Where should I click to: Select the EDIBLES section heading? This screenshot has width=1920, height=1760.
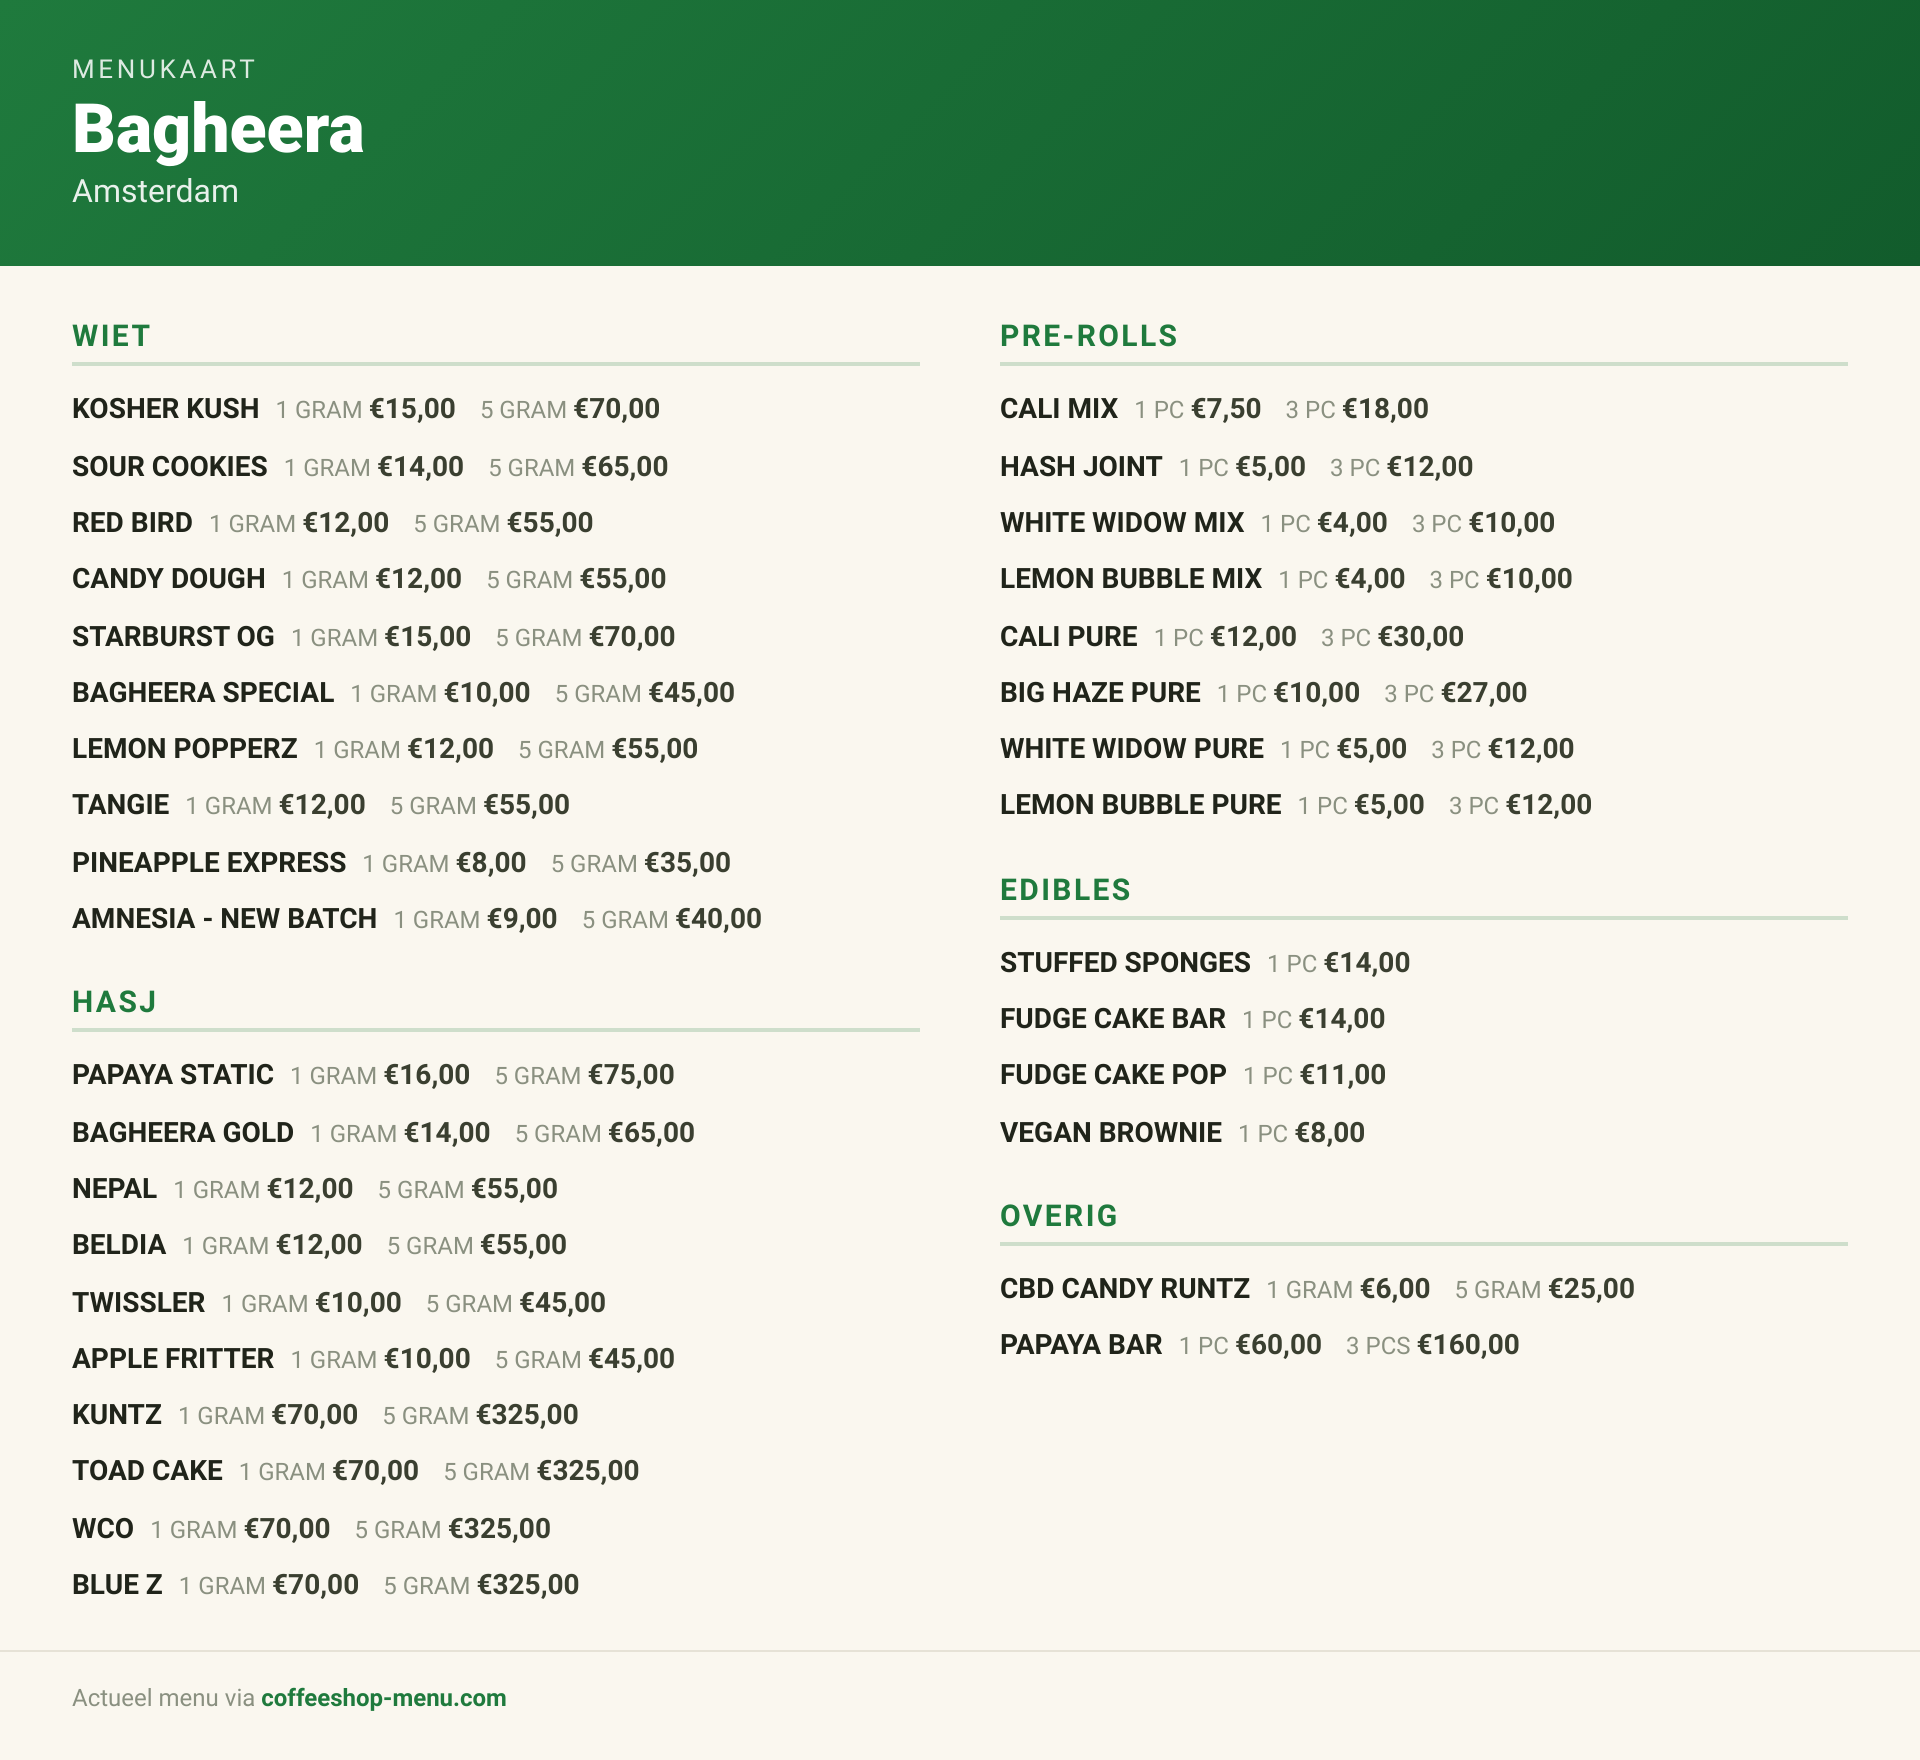pos(1065,890)
